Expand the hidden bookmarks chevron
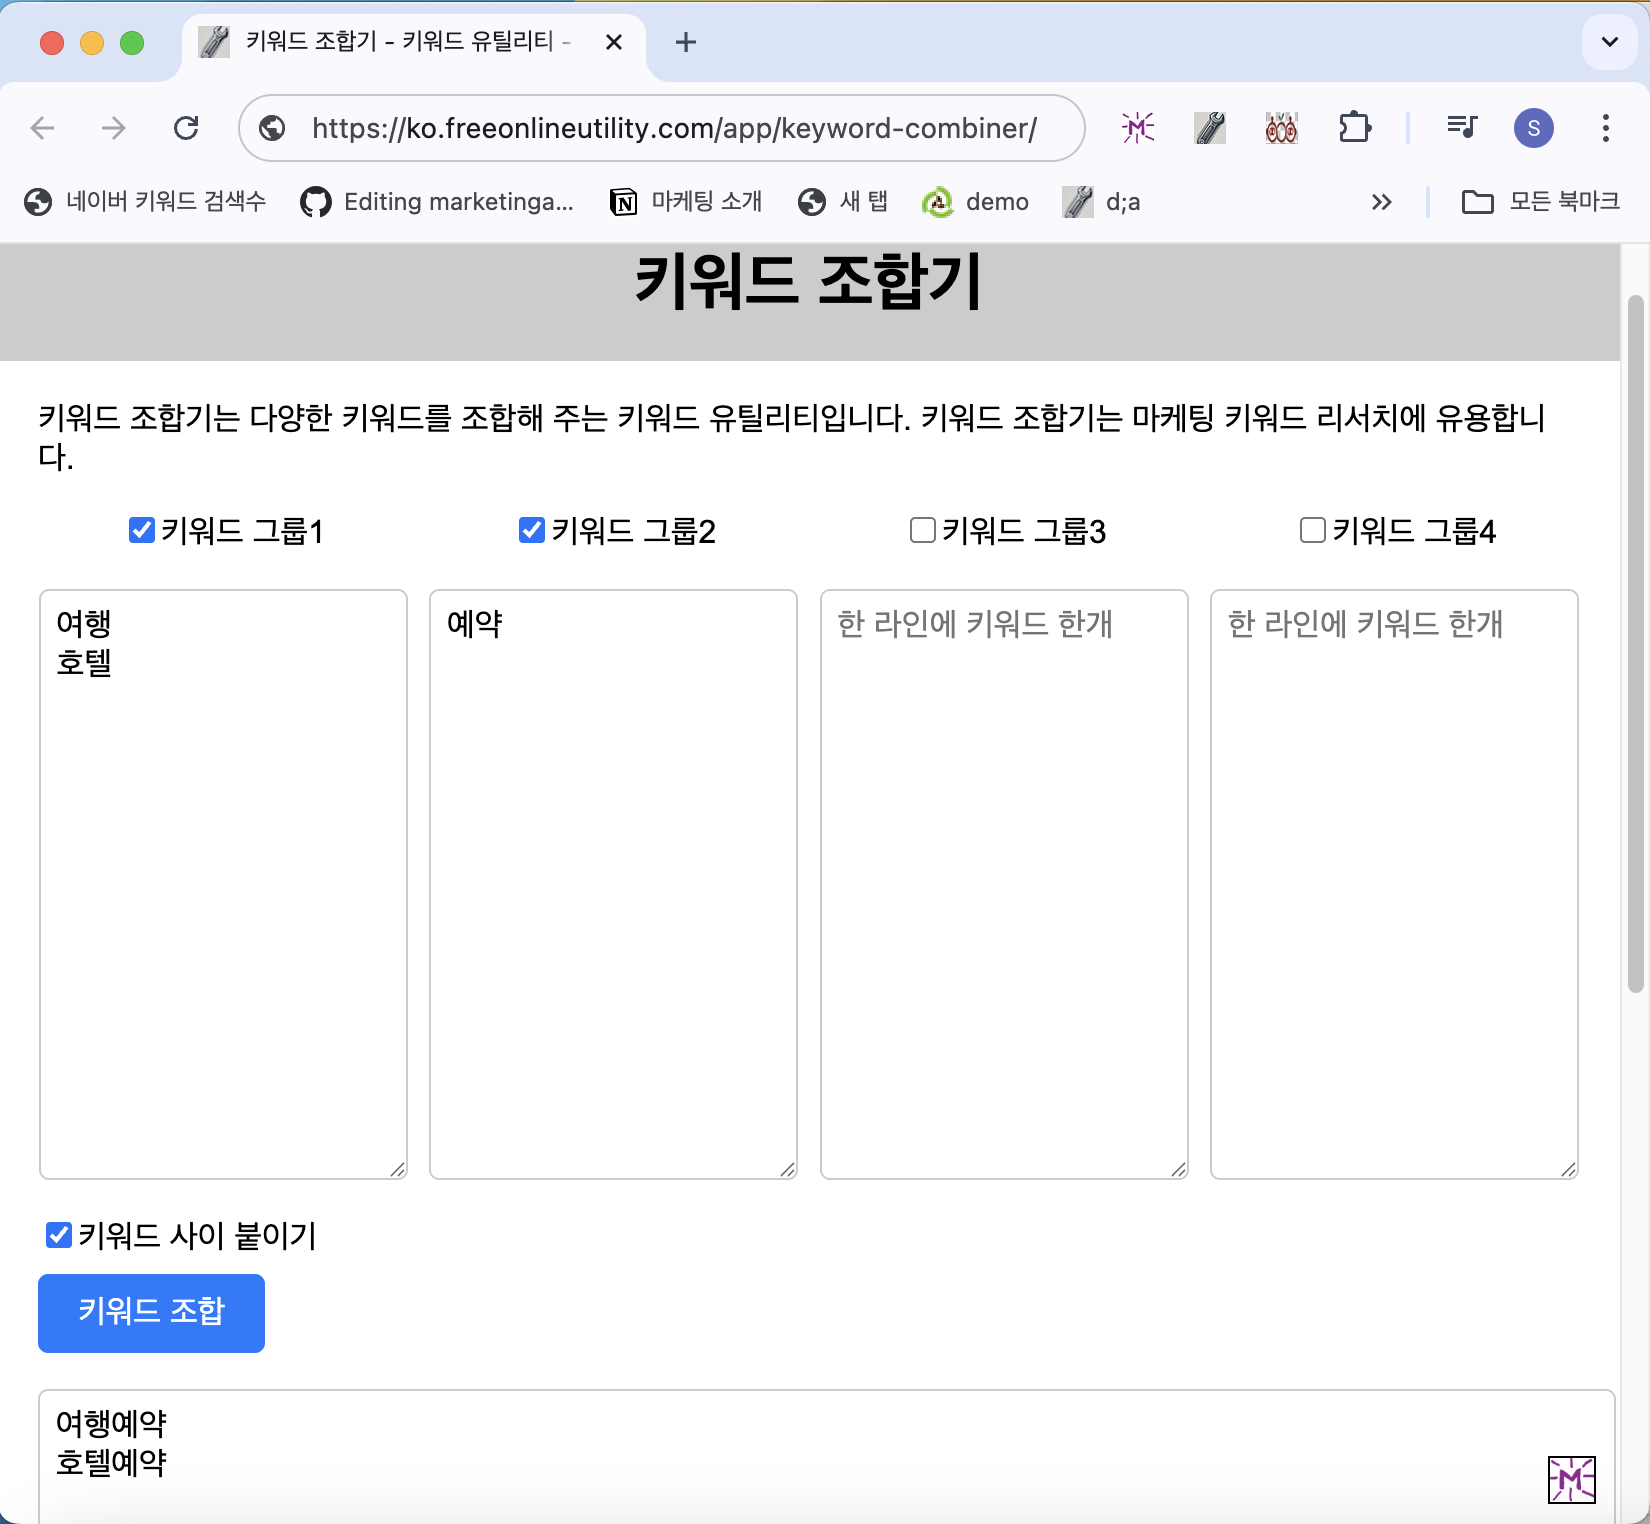 click(x=1381, y=202)
